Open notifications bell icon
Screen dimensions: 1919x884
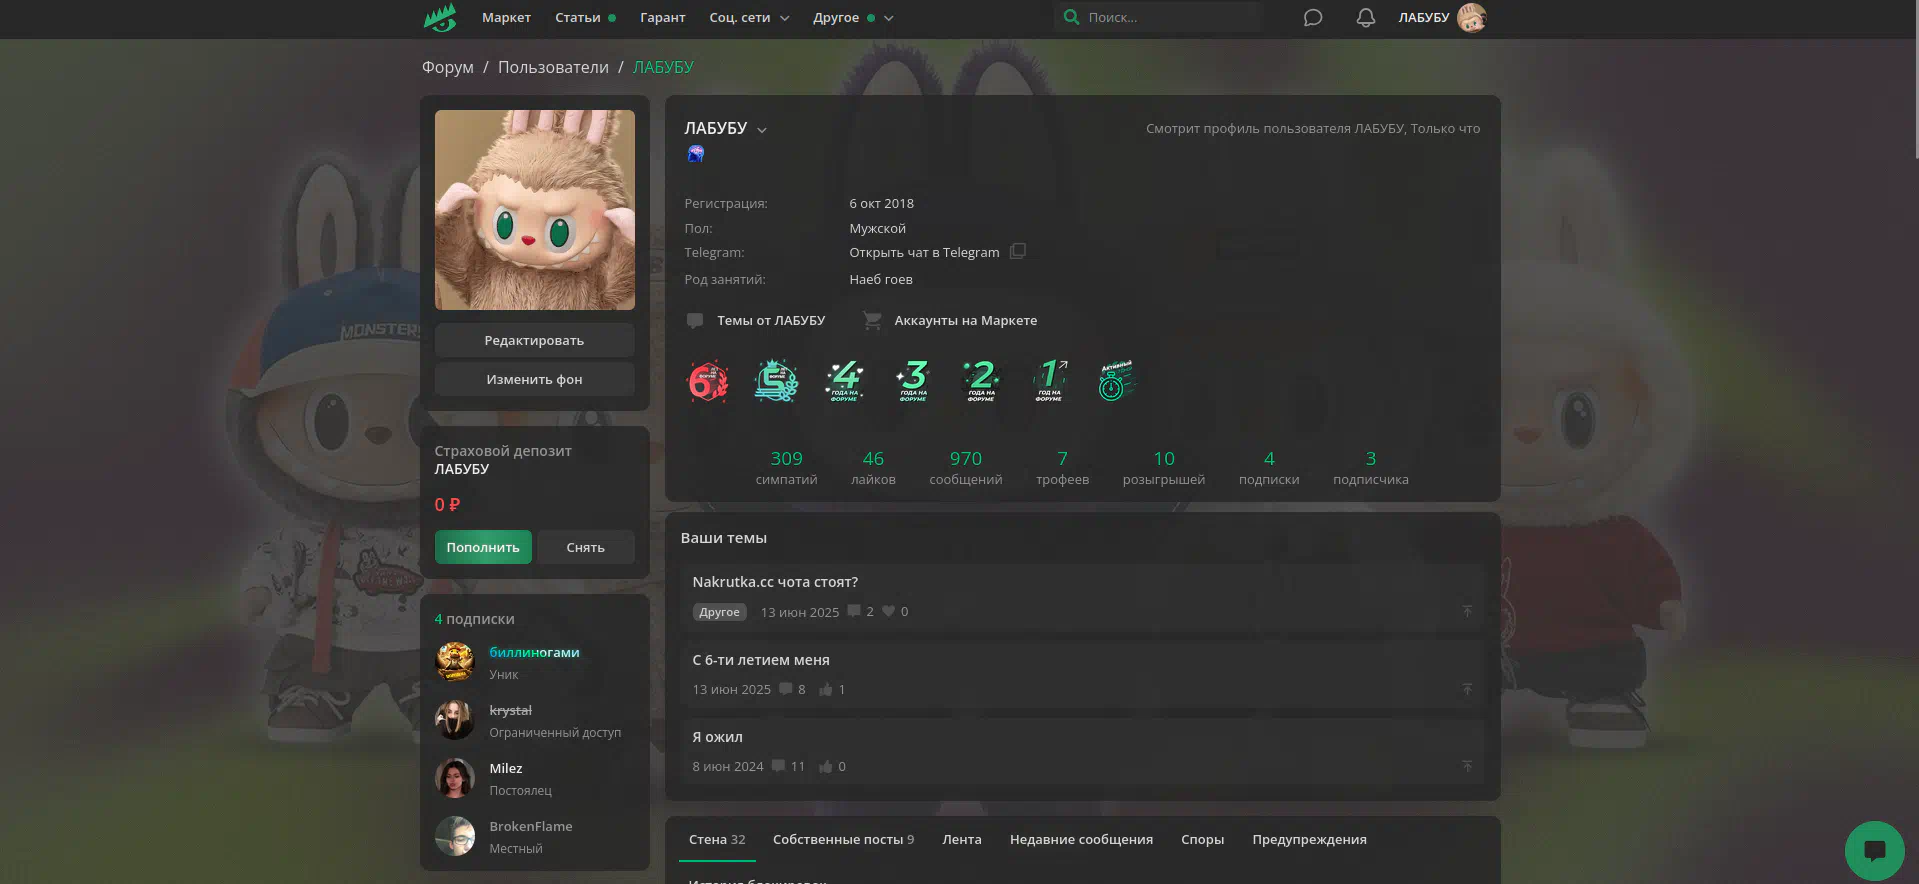click(1365, 17)
